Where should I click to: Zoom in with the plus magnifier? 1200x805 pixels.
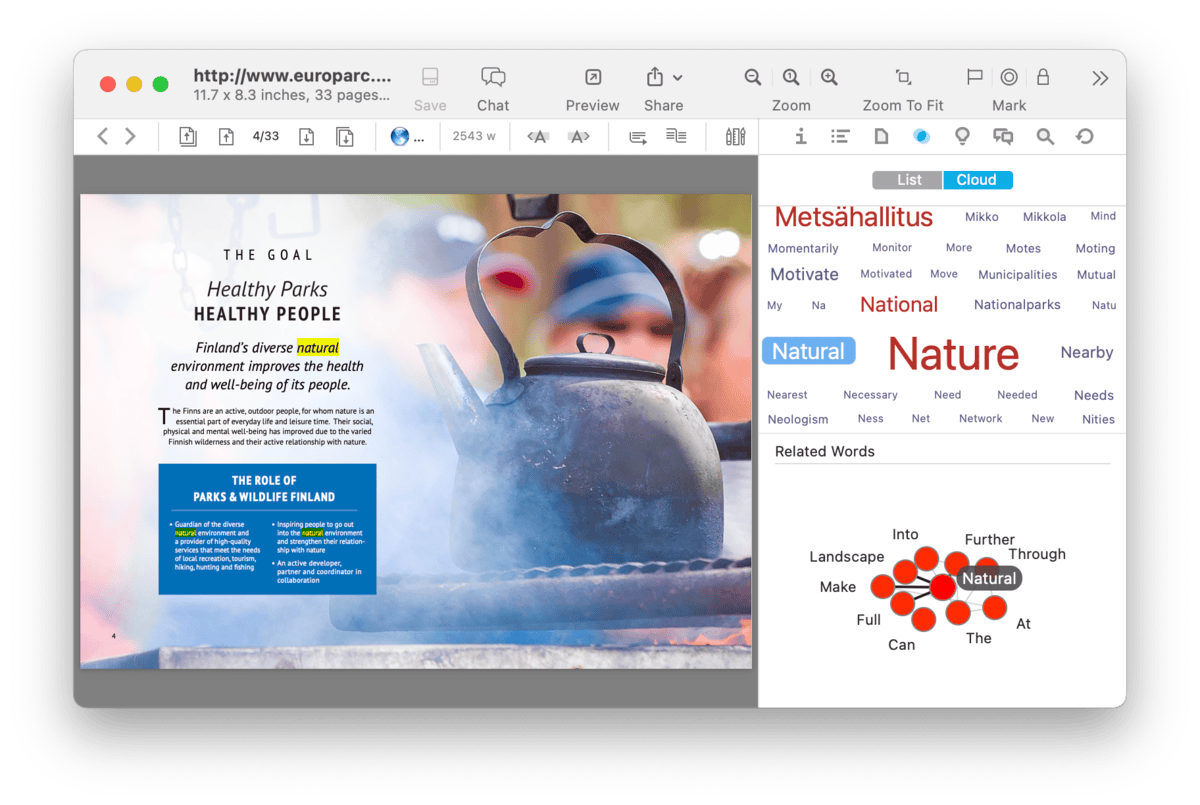coord(829,78)
